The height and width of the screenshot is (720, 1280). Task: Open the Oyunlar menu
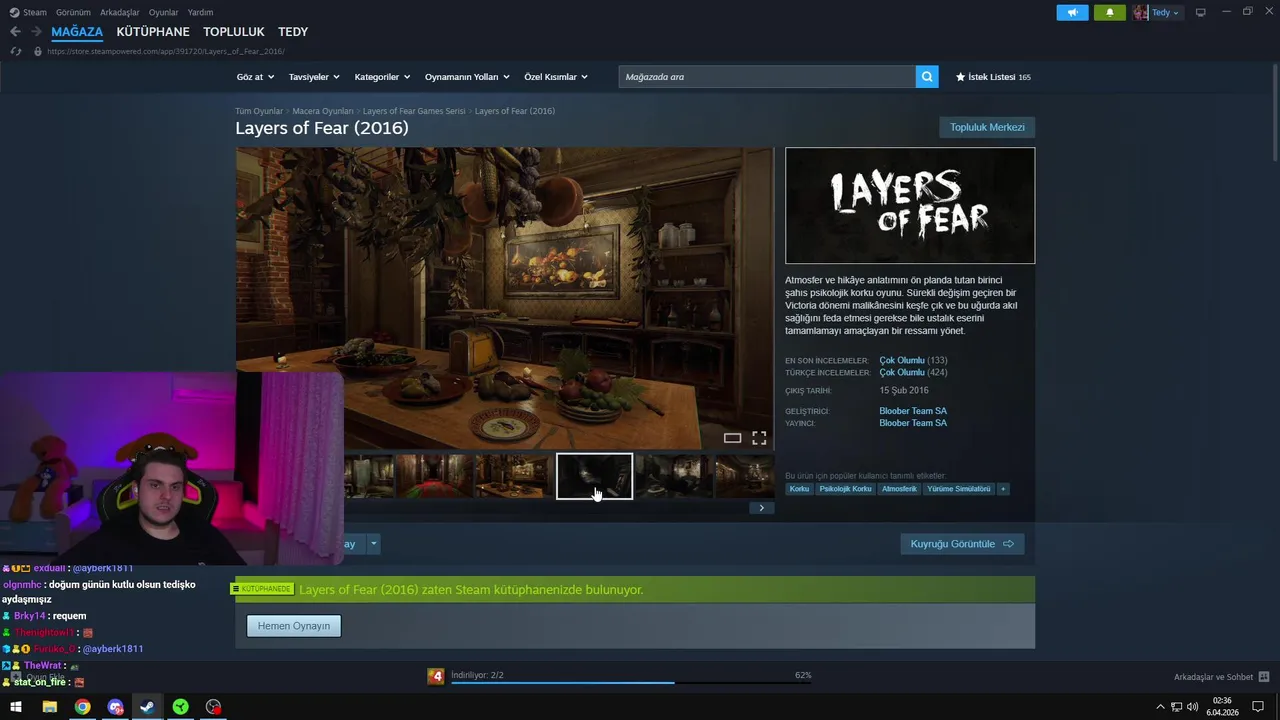[x=163, y=13]
